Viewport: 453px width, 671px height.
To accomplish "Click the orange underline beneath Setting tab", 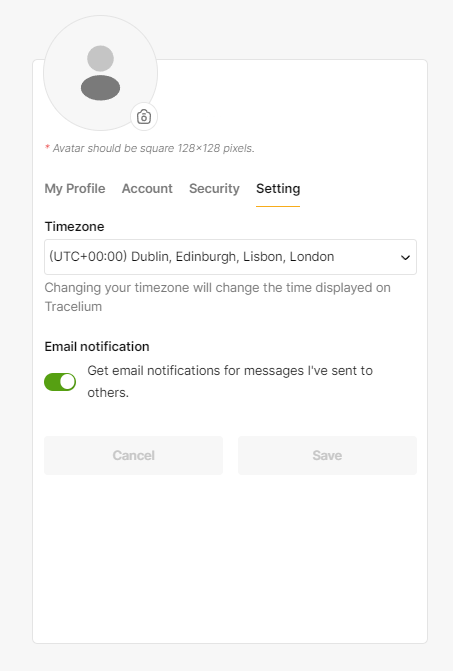I will click(278, 206).
